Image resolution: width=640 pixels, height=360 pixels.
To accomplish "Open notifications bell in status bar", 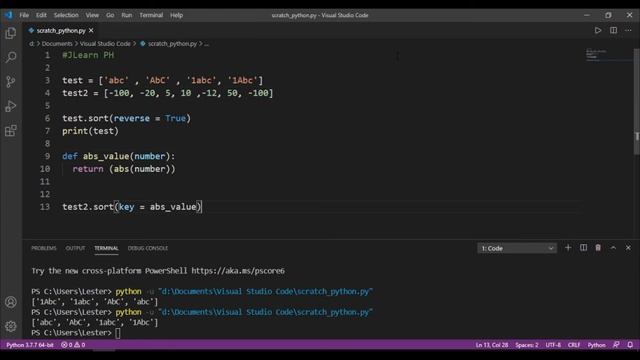I will tap(630, 345).
